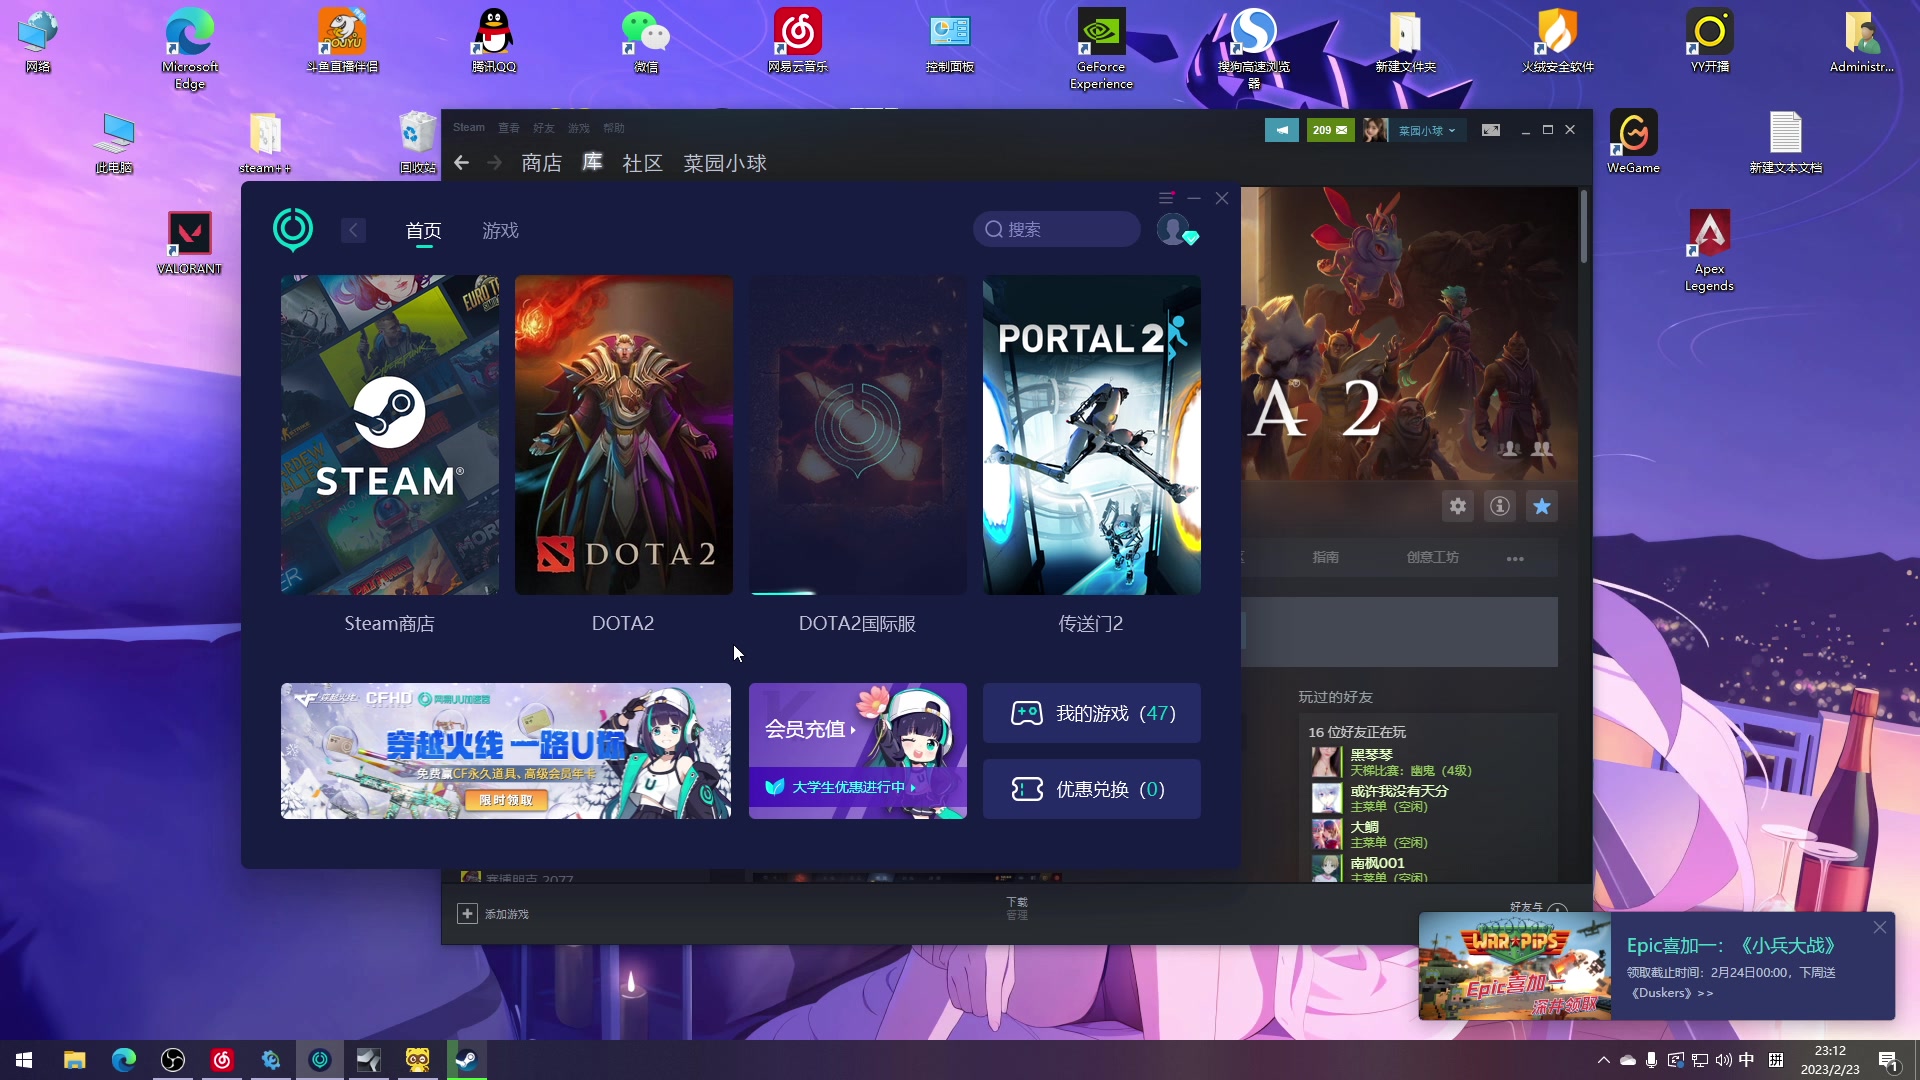Open the OBS Studio taskbar icon
The height and width of the screenshot is (1080, 1920).
pyautogui.click(x=173, y=1060)
